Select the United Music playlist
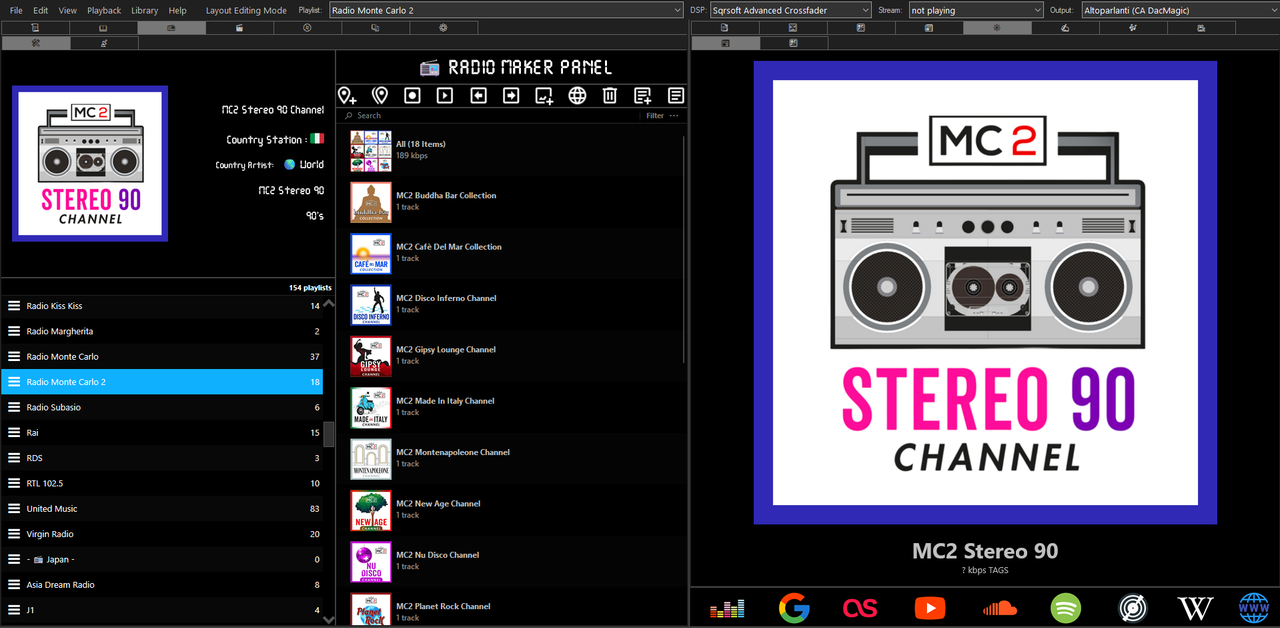 click(x=162, y=508)
